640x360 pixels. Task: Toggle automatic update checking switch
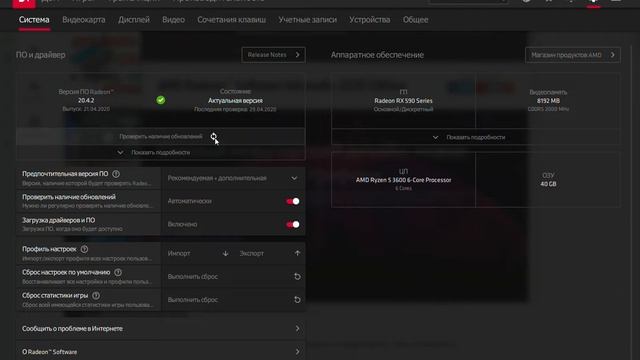pyautogui.click(x=293, y=201)
